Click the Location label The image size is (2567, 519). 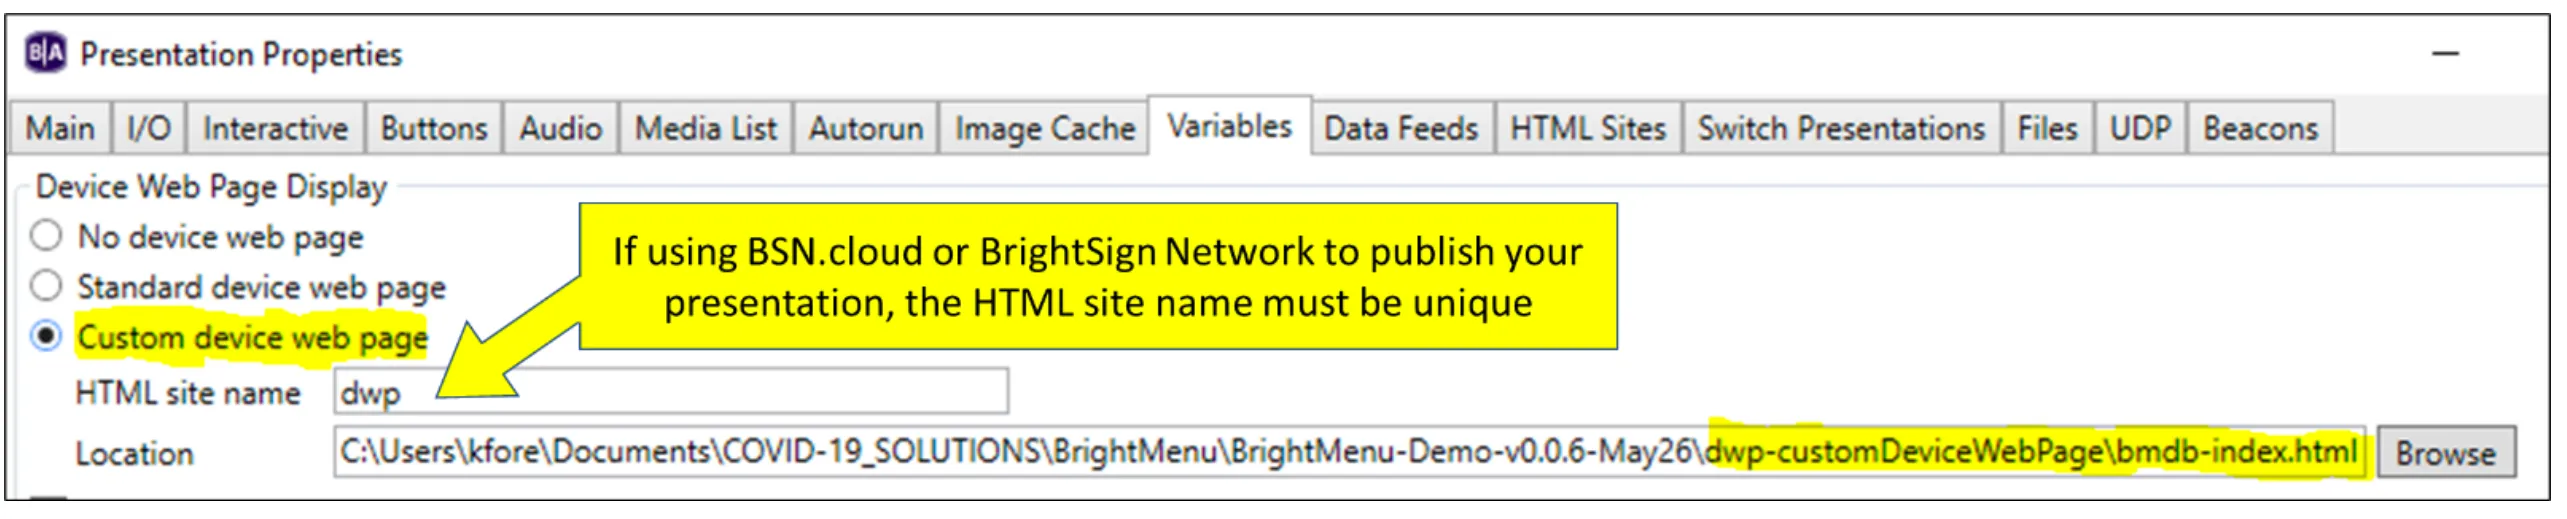pyautogui.click(x=135, y=454)
